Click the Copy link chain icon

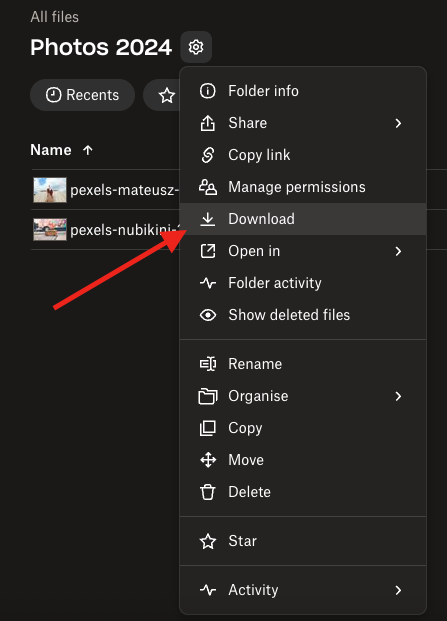207,155
